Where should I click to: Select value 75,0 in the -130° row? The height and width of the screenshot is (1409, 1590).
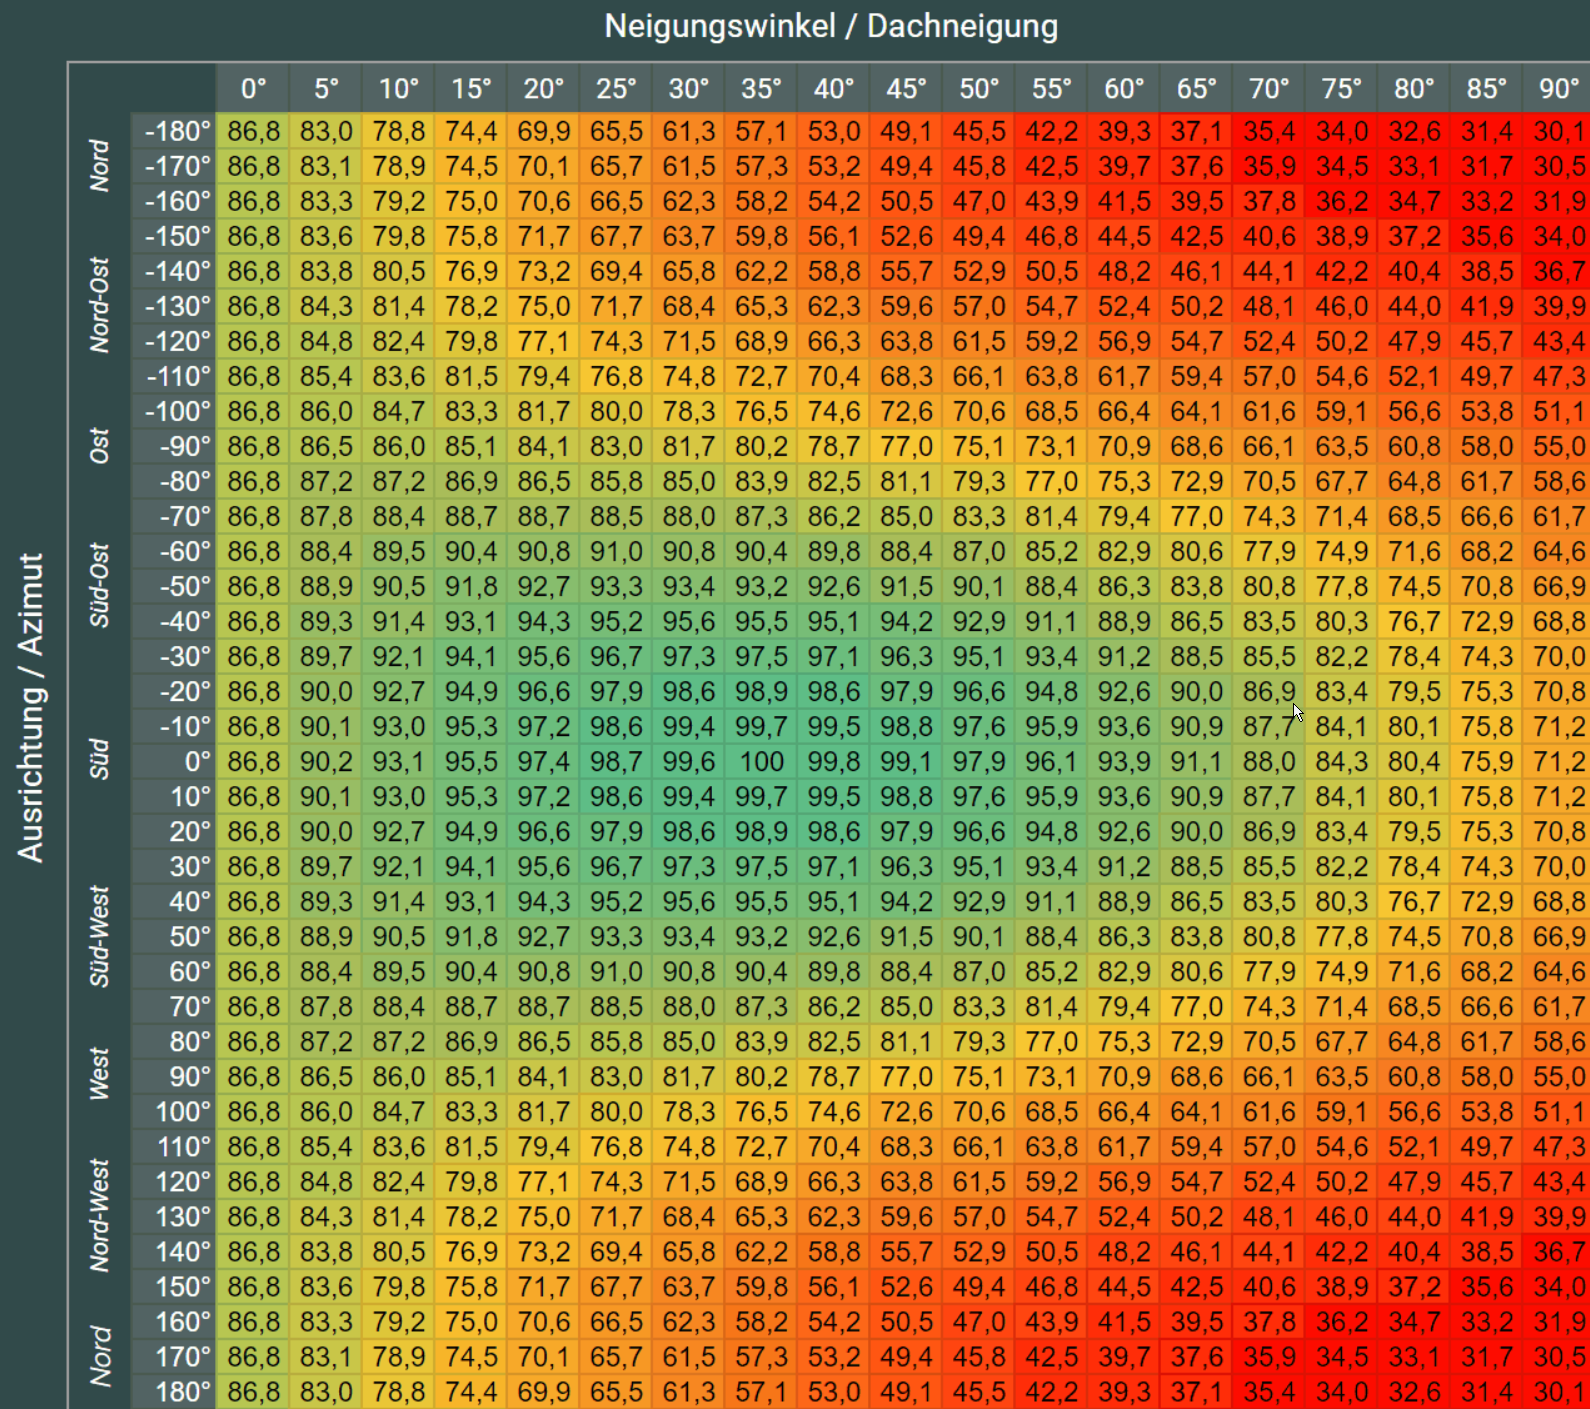click(543, 306)
